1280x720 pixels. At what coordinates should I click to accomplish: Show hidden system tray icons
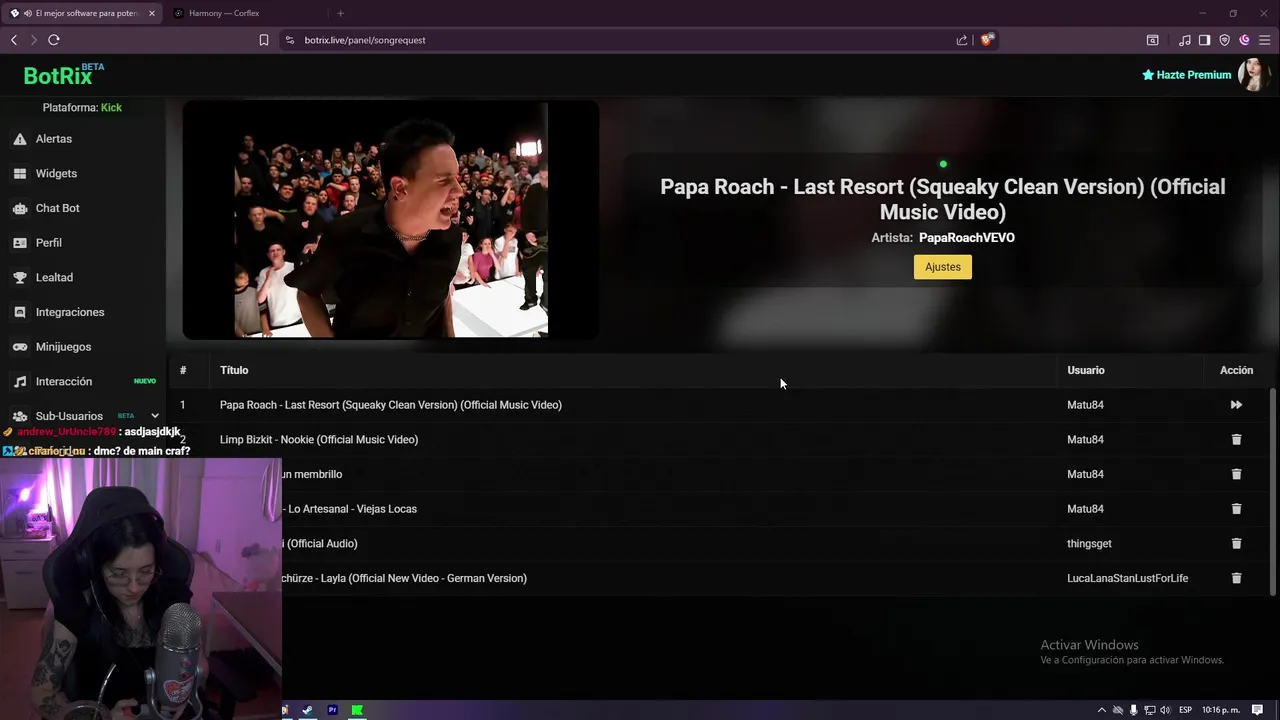pyautogui.click(x=1102, y=710)
